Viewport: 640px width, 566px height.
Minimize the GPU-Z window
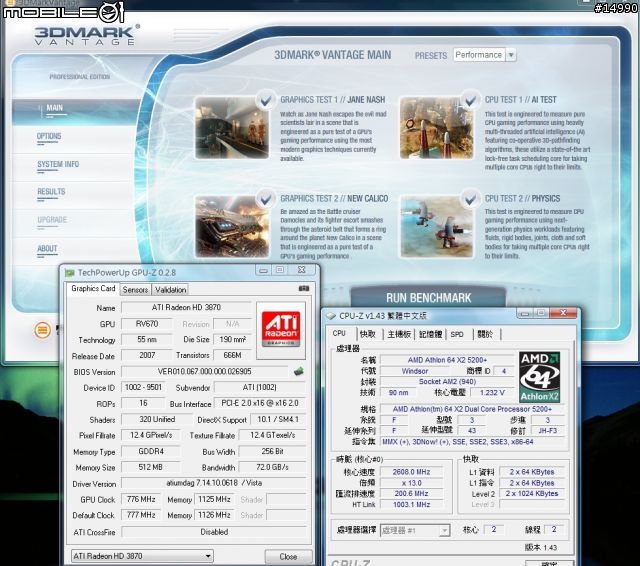pos(263,270)
